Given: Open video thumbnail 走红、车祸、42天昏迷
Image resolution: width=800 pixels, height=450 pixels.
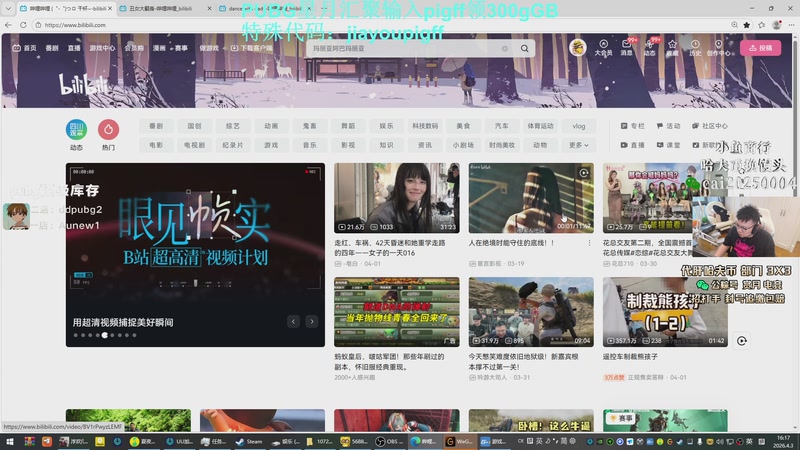Looking at the screenshot, I should [396, 198].
